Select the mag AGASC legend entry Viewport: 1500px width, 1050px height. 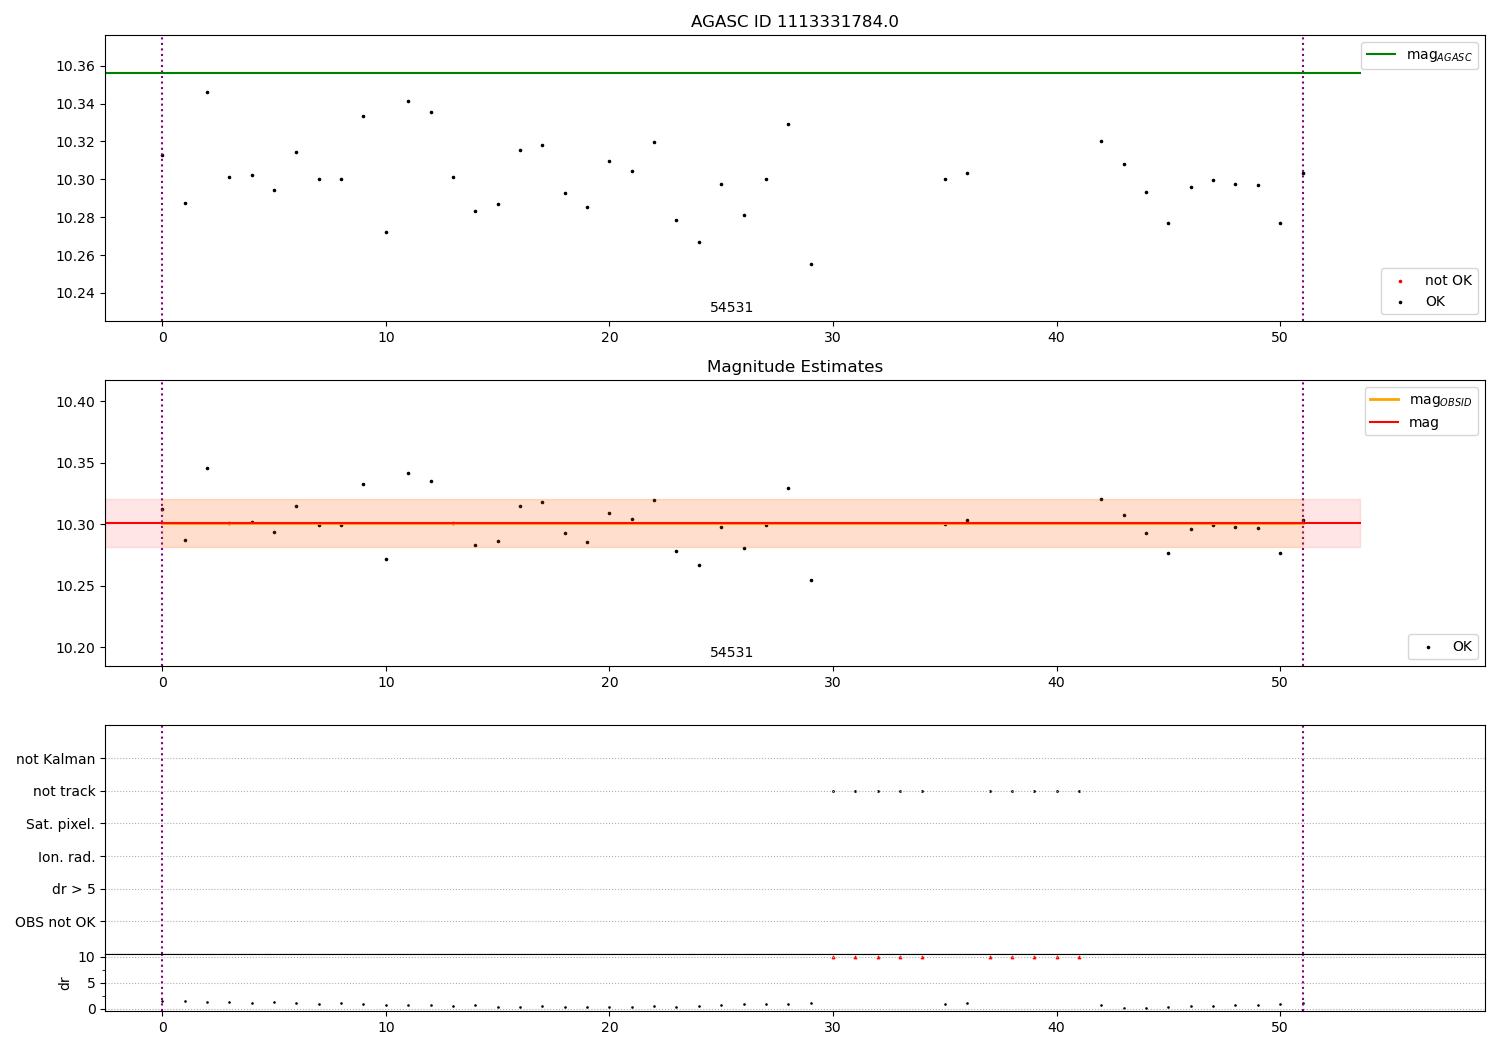click(x=1419, y=55)
